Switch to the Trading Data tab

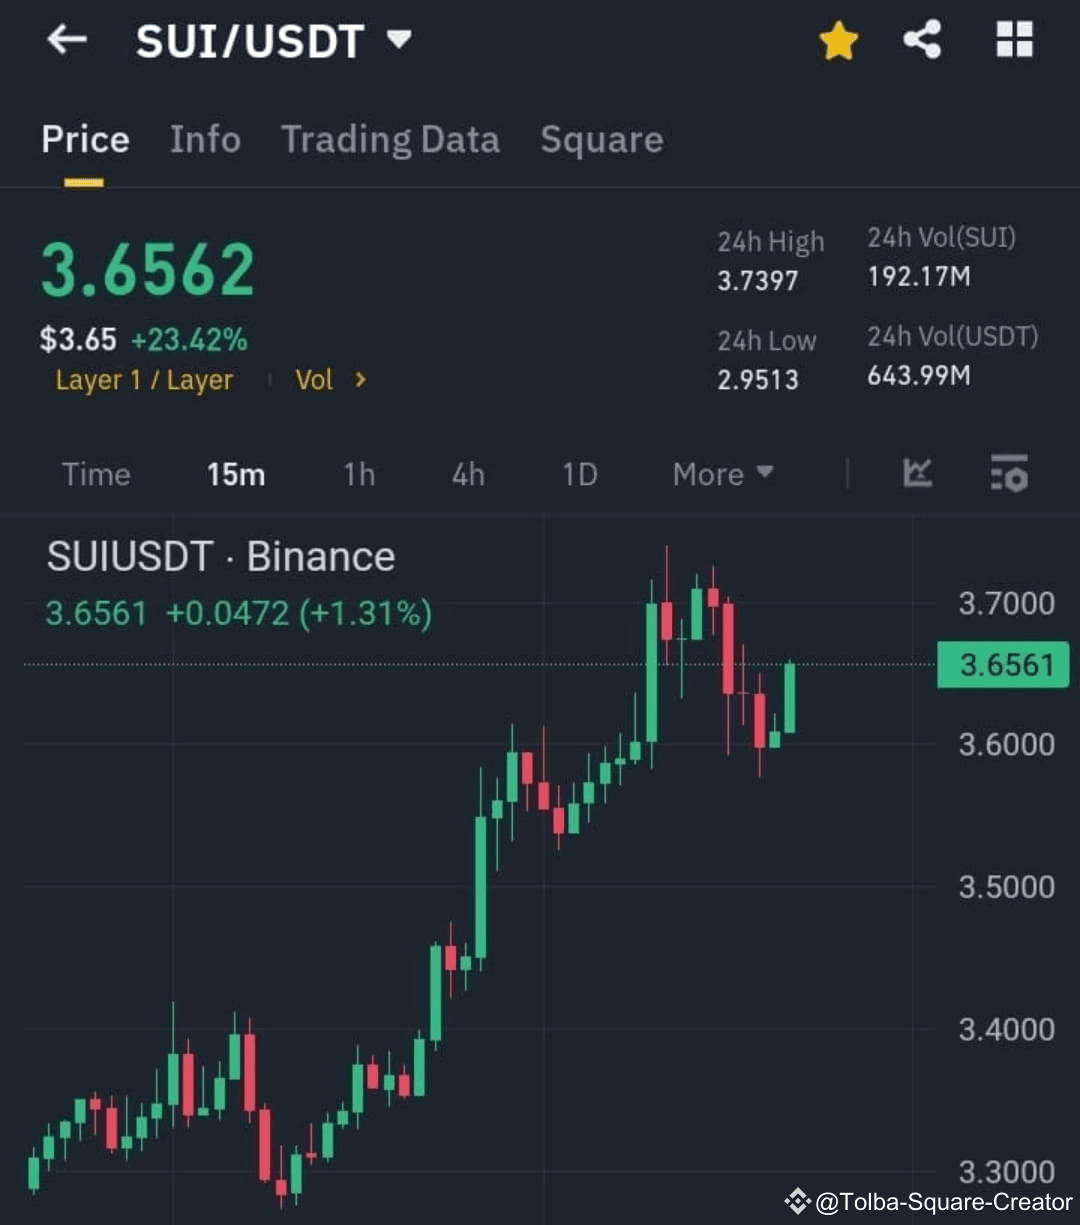point(391,140)
